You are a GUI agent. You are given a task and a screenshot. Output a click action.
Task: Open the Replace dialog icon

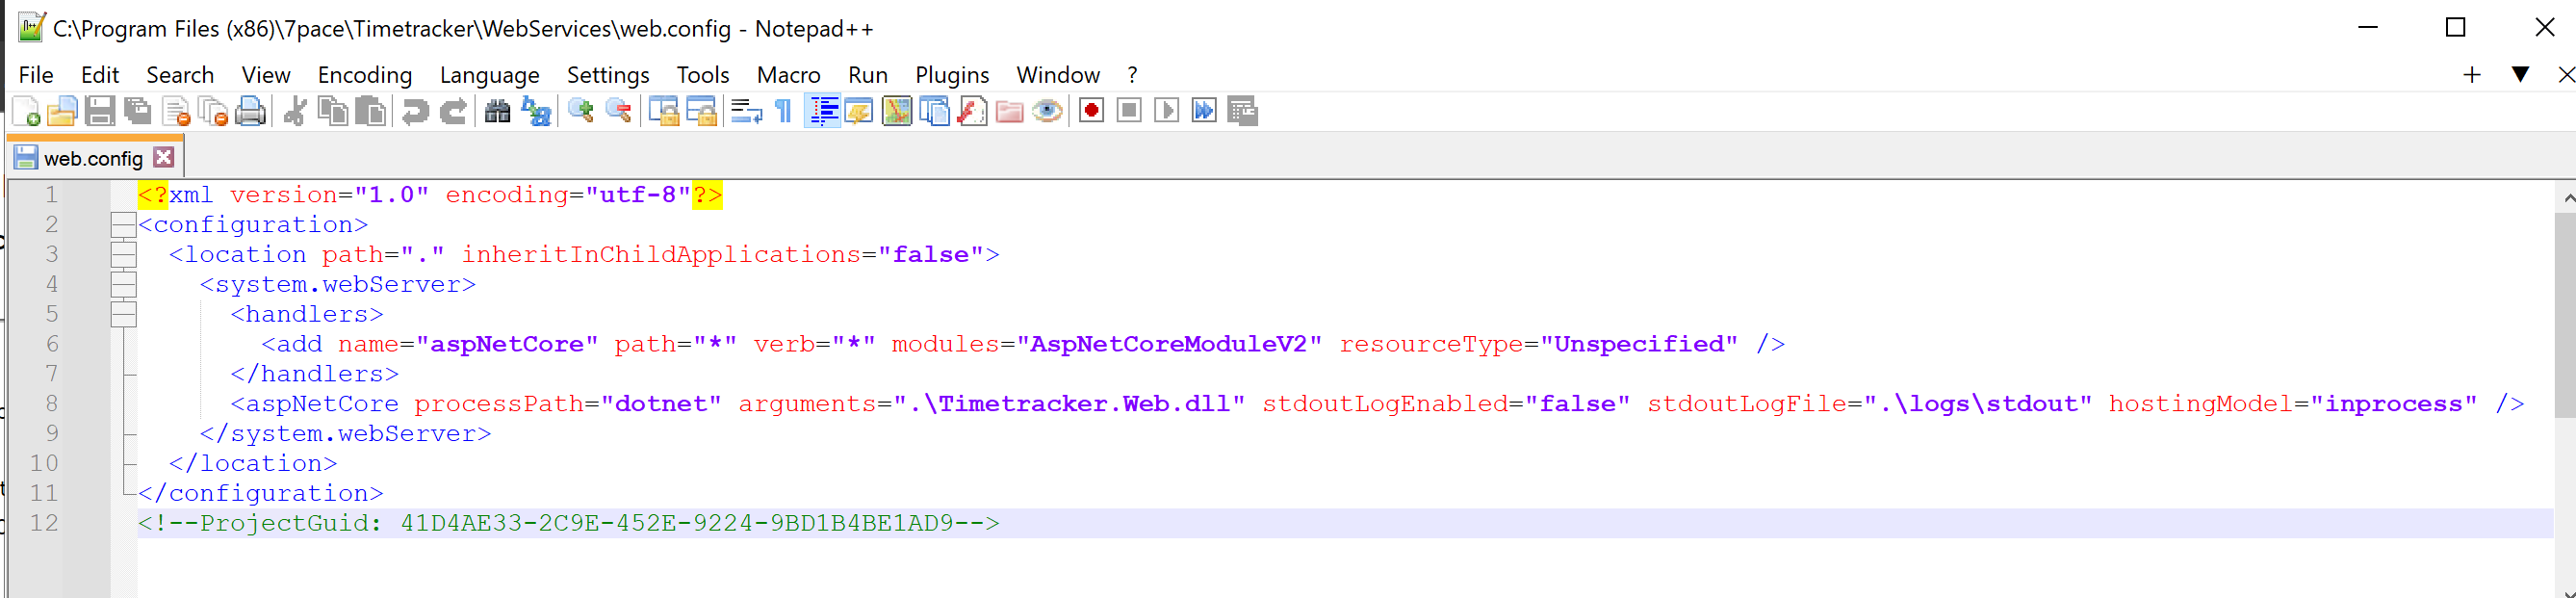536,111
